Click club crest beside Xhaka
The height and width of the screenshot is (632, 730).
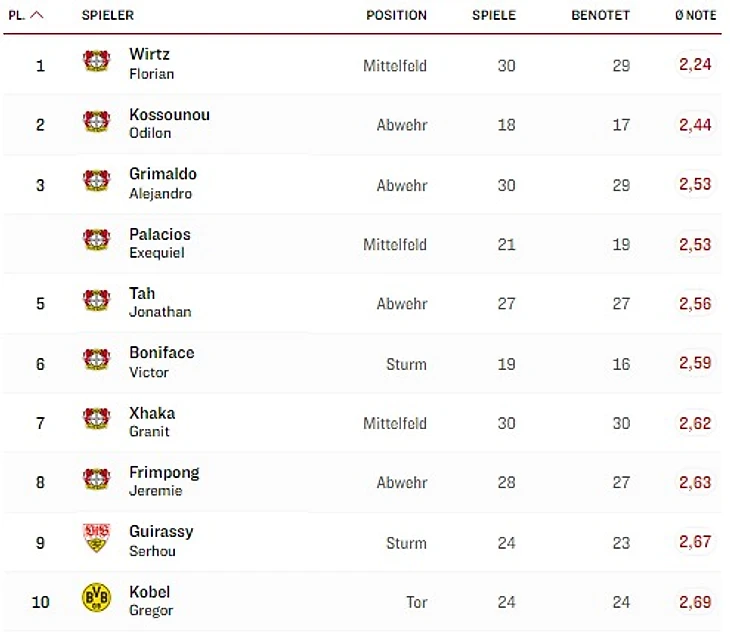tap(96, 418)
